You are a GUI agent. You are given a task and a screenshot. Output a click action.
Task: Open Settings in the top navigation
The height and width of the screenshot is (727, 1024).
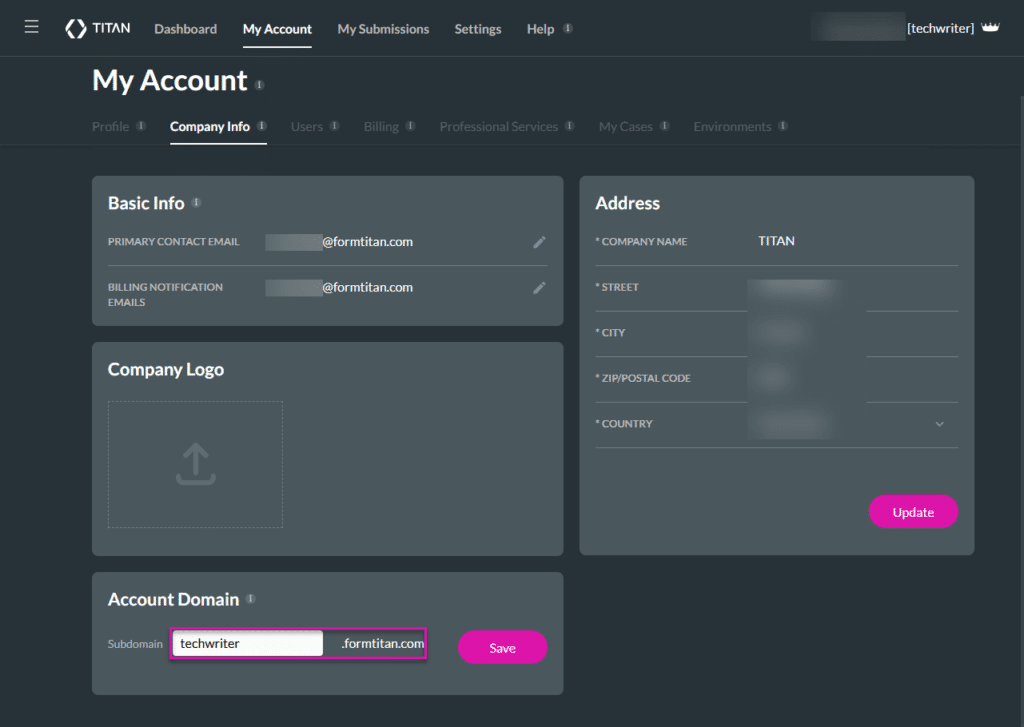[x=478, y=29]
